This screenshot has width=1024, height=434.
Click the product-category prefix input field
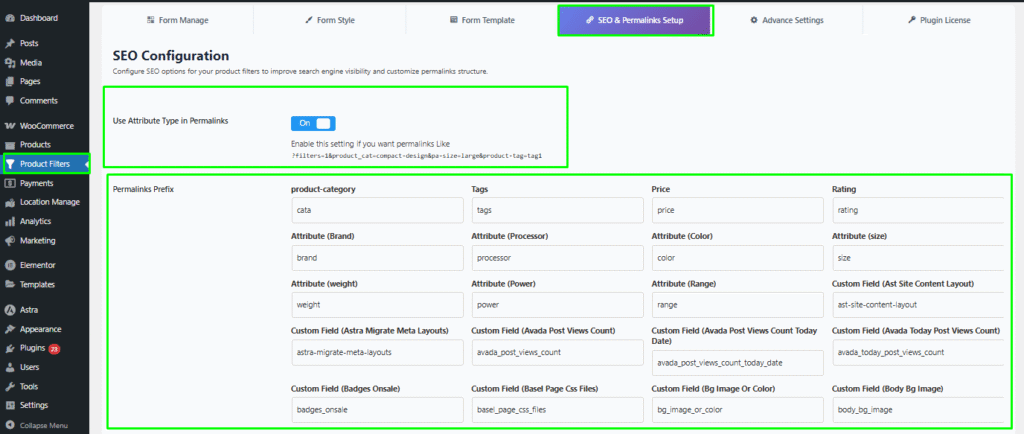(378, 210)
